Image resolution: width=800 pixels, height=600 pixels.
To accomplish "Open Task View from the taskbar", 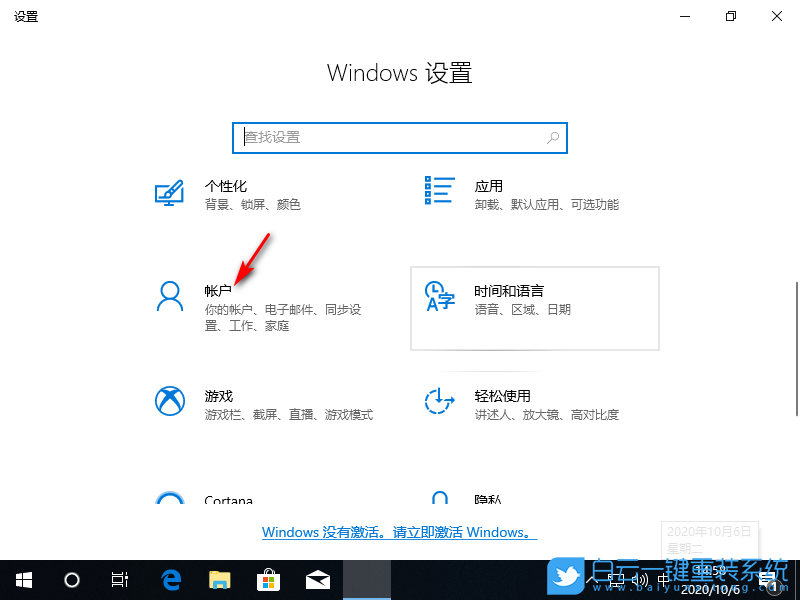I will pos(120,578).
